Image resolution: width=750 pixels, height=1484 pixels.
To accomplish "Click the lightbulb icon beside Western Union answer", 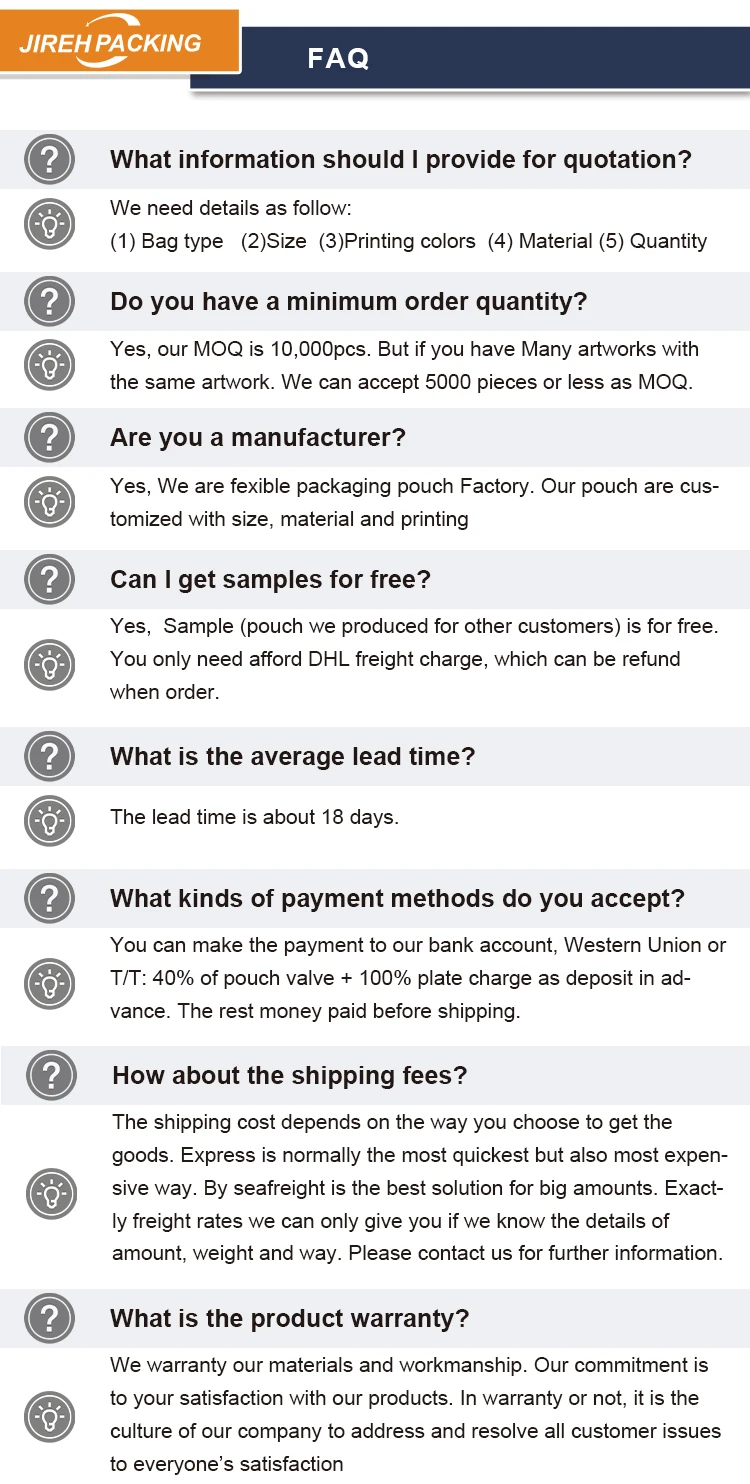I will click(50, 983).
